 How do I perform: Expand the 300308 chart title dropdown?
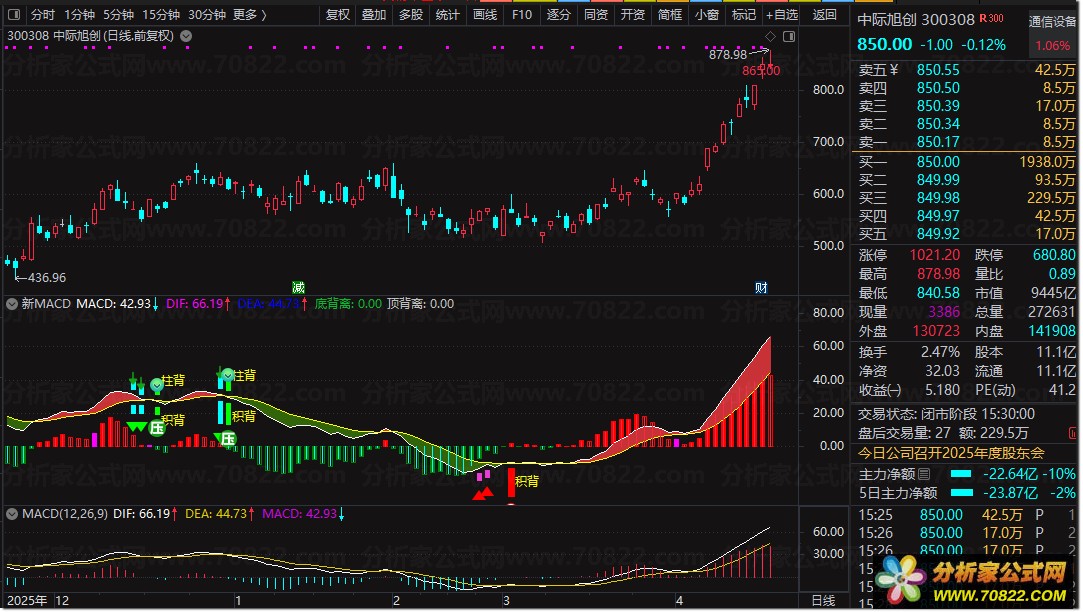pyautogui.click(x=185, y=35)
